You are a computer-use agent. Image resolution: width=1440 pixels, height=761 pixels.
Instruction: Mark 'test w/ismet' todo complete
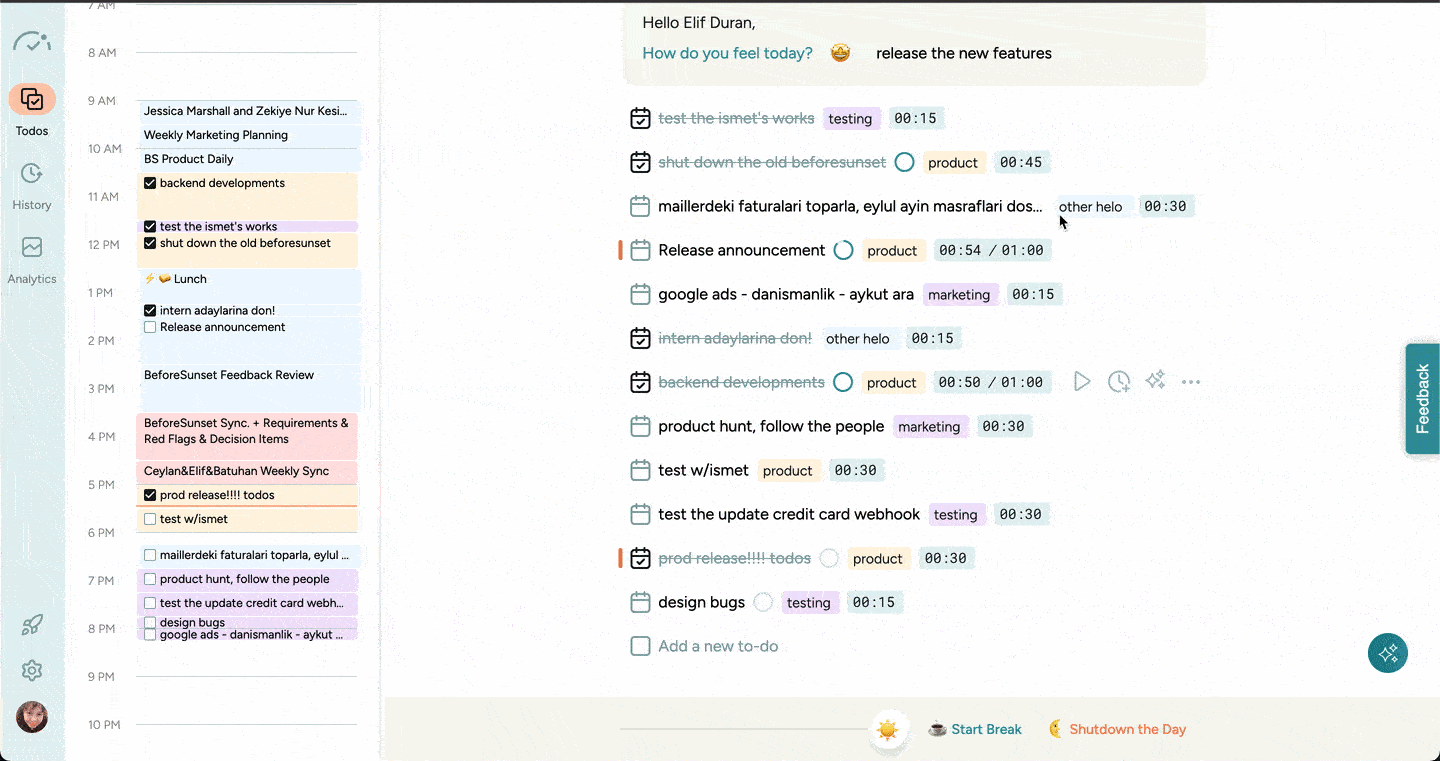tap(640, 471)
